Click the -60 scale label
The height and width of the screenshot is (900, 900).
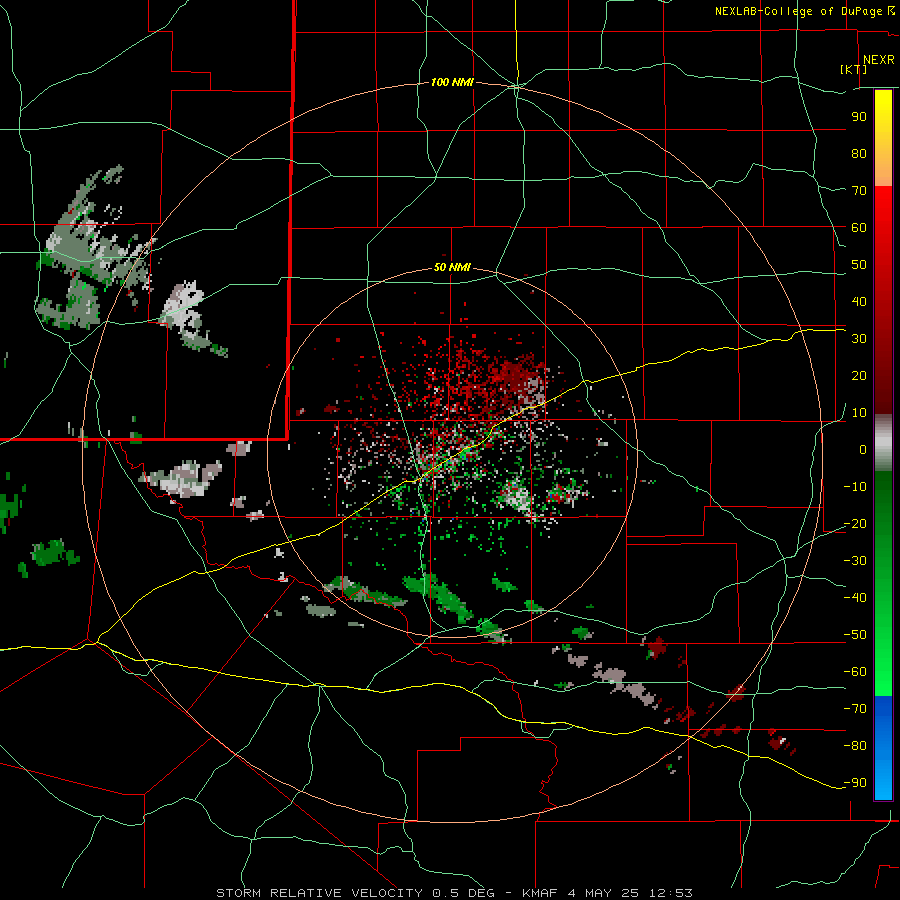click(855, 672)
